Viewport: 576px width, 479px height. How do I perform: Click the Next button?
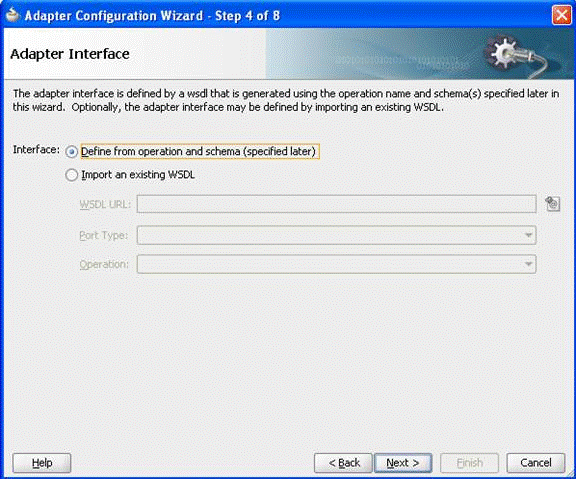click(403, 463)
